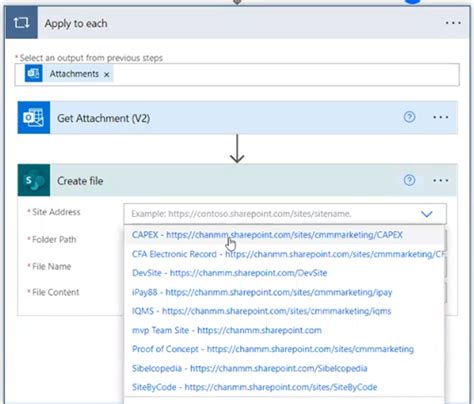The height and width of the screenshot is (404, 474).
Task: Collapse the Create file action header
Action: pos(237,180)
